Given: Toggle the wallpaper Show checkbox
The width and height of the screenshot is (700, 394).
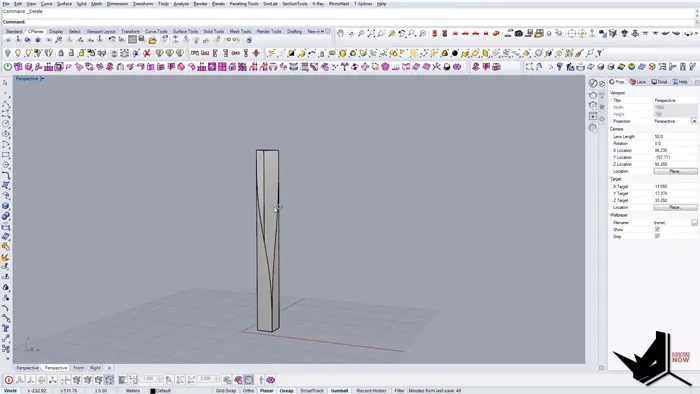Looking at the screenshot, I should pyautogui.click(x=657, y=229).
